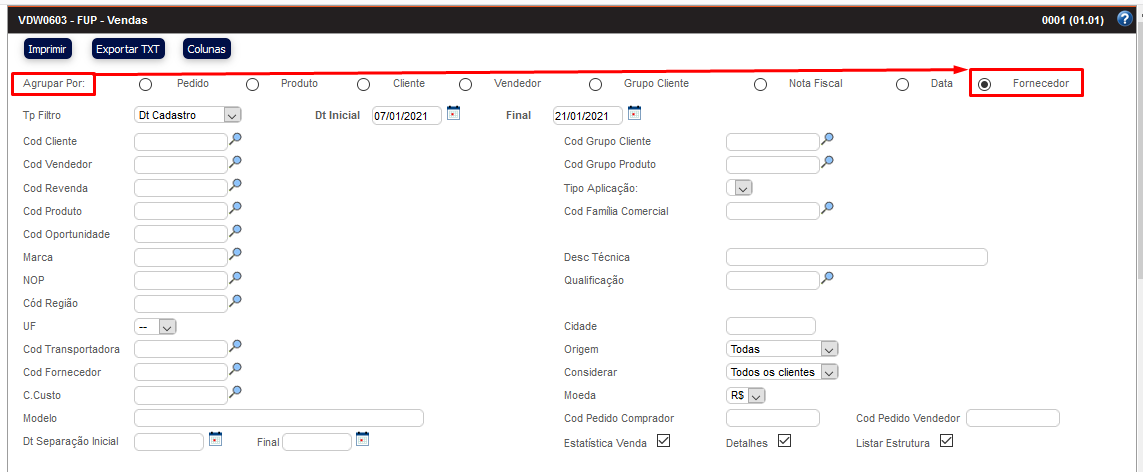Open the help question mark icon

(1124, 19)
